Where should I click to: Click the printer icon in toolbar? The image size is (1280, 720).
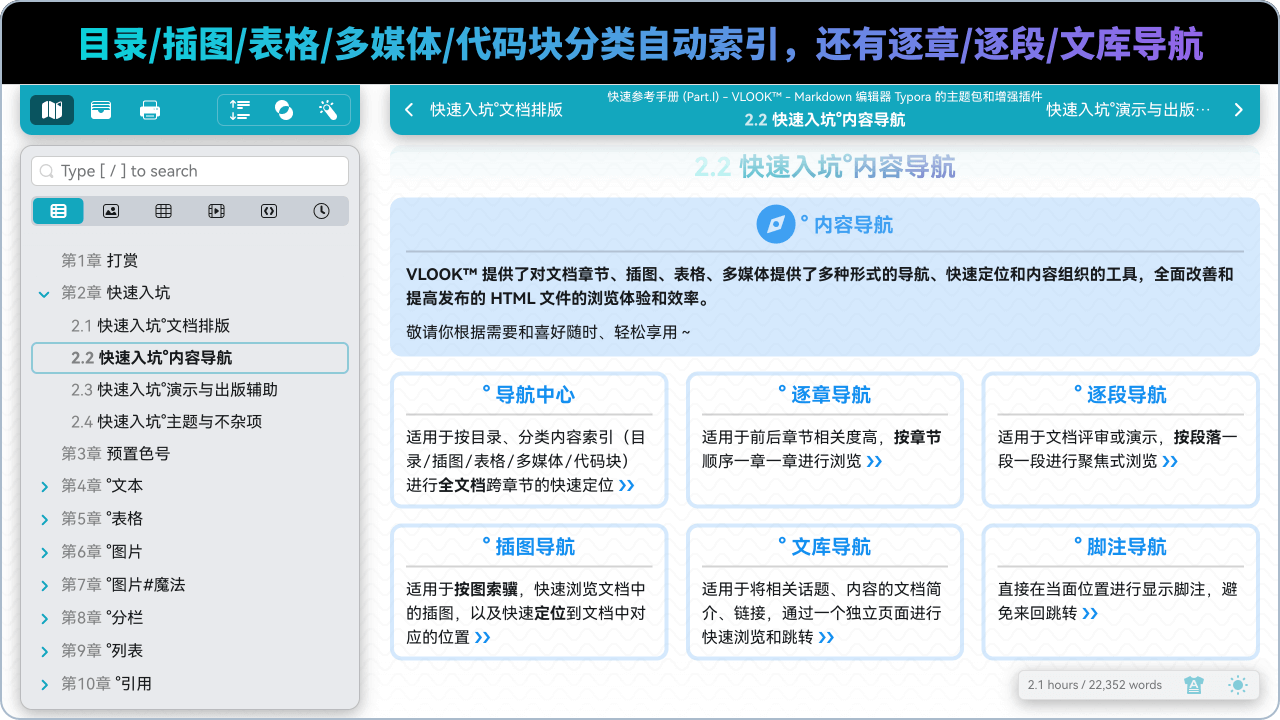point(150,110)
